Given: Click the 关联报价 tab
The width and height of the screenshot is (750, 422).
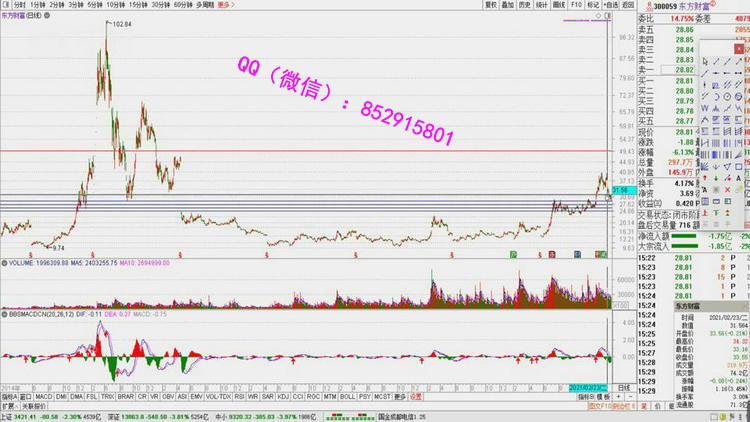Looking at the screenshot, I should 34,406.
